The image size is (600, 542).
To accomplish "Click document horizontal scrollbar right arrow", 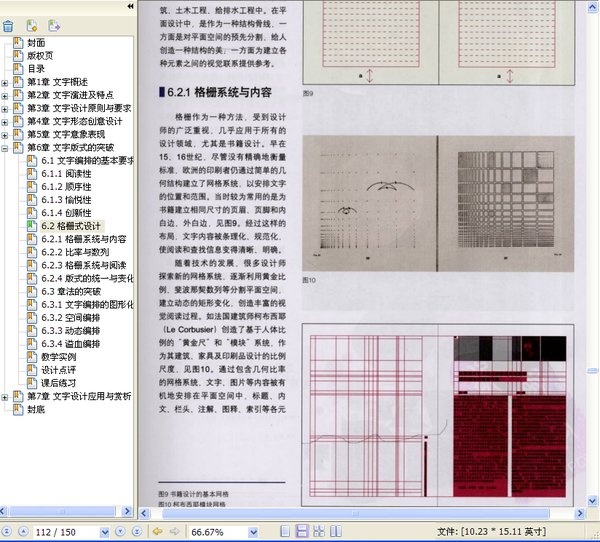I will pos(580,513).
